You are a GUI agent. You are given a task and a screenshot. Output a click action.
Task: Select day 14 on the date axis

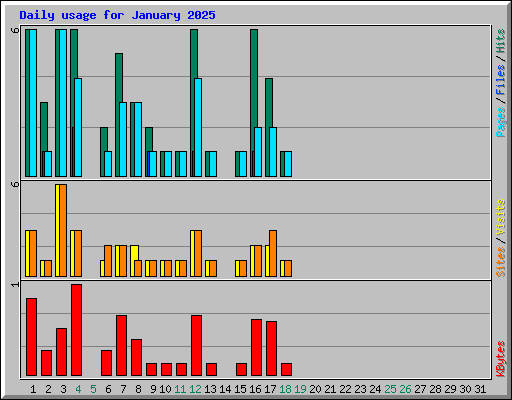pos(225,389)
